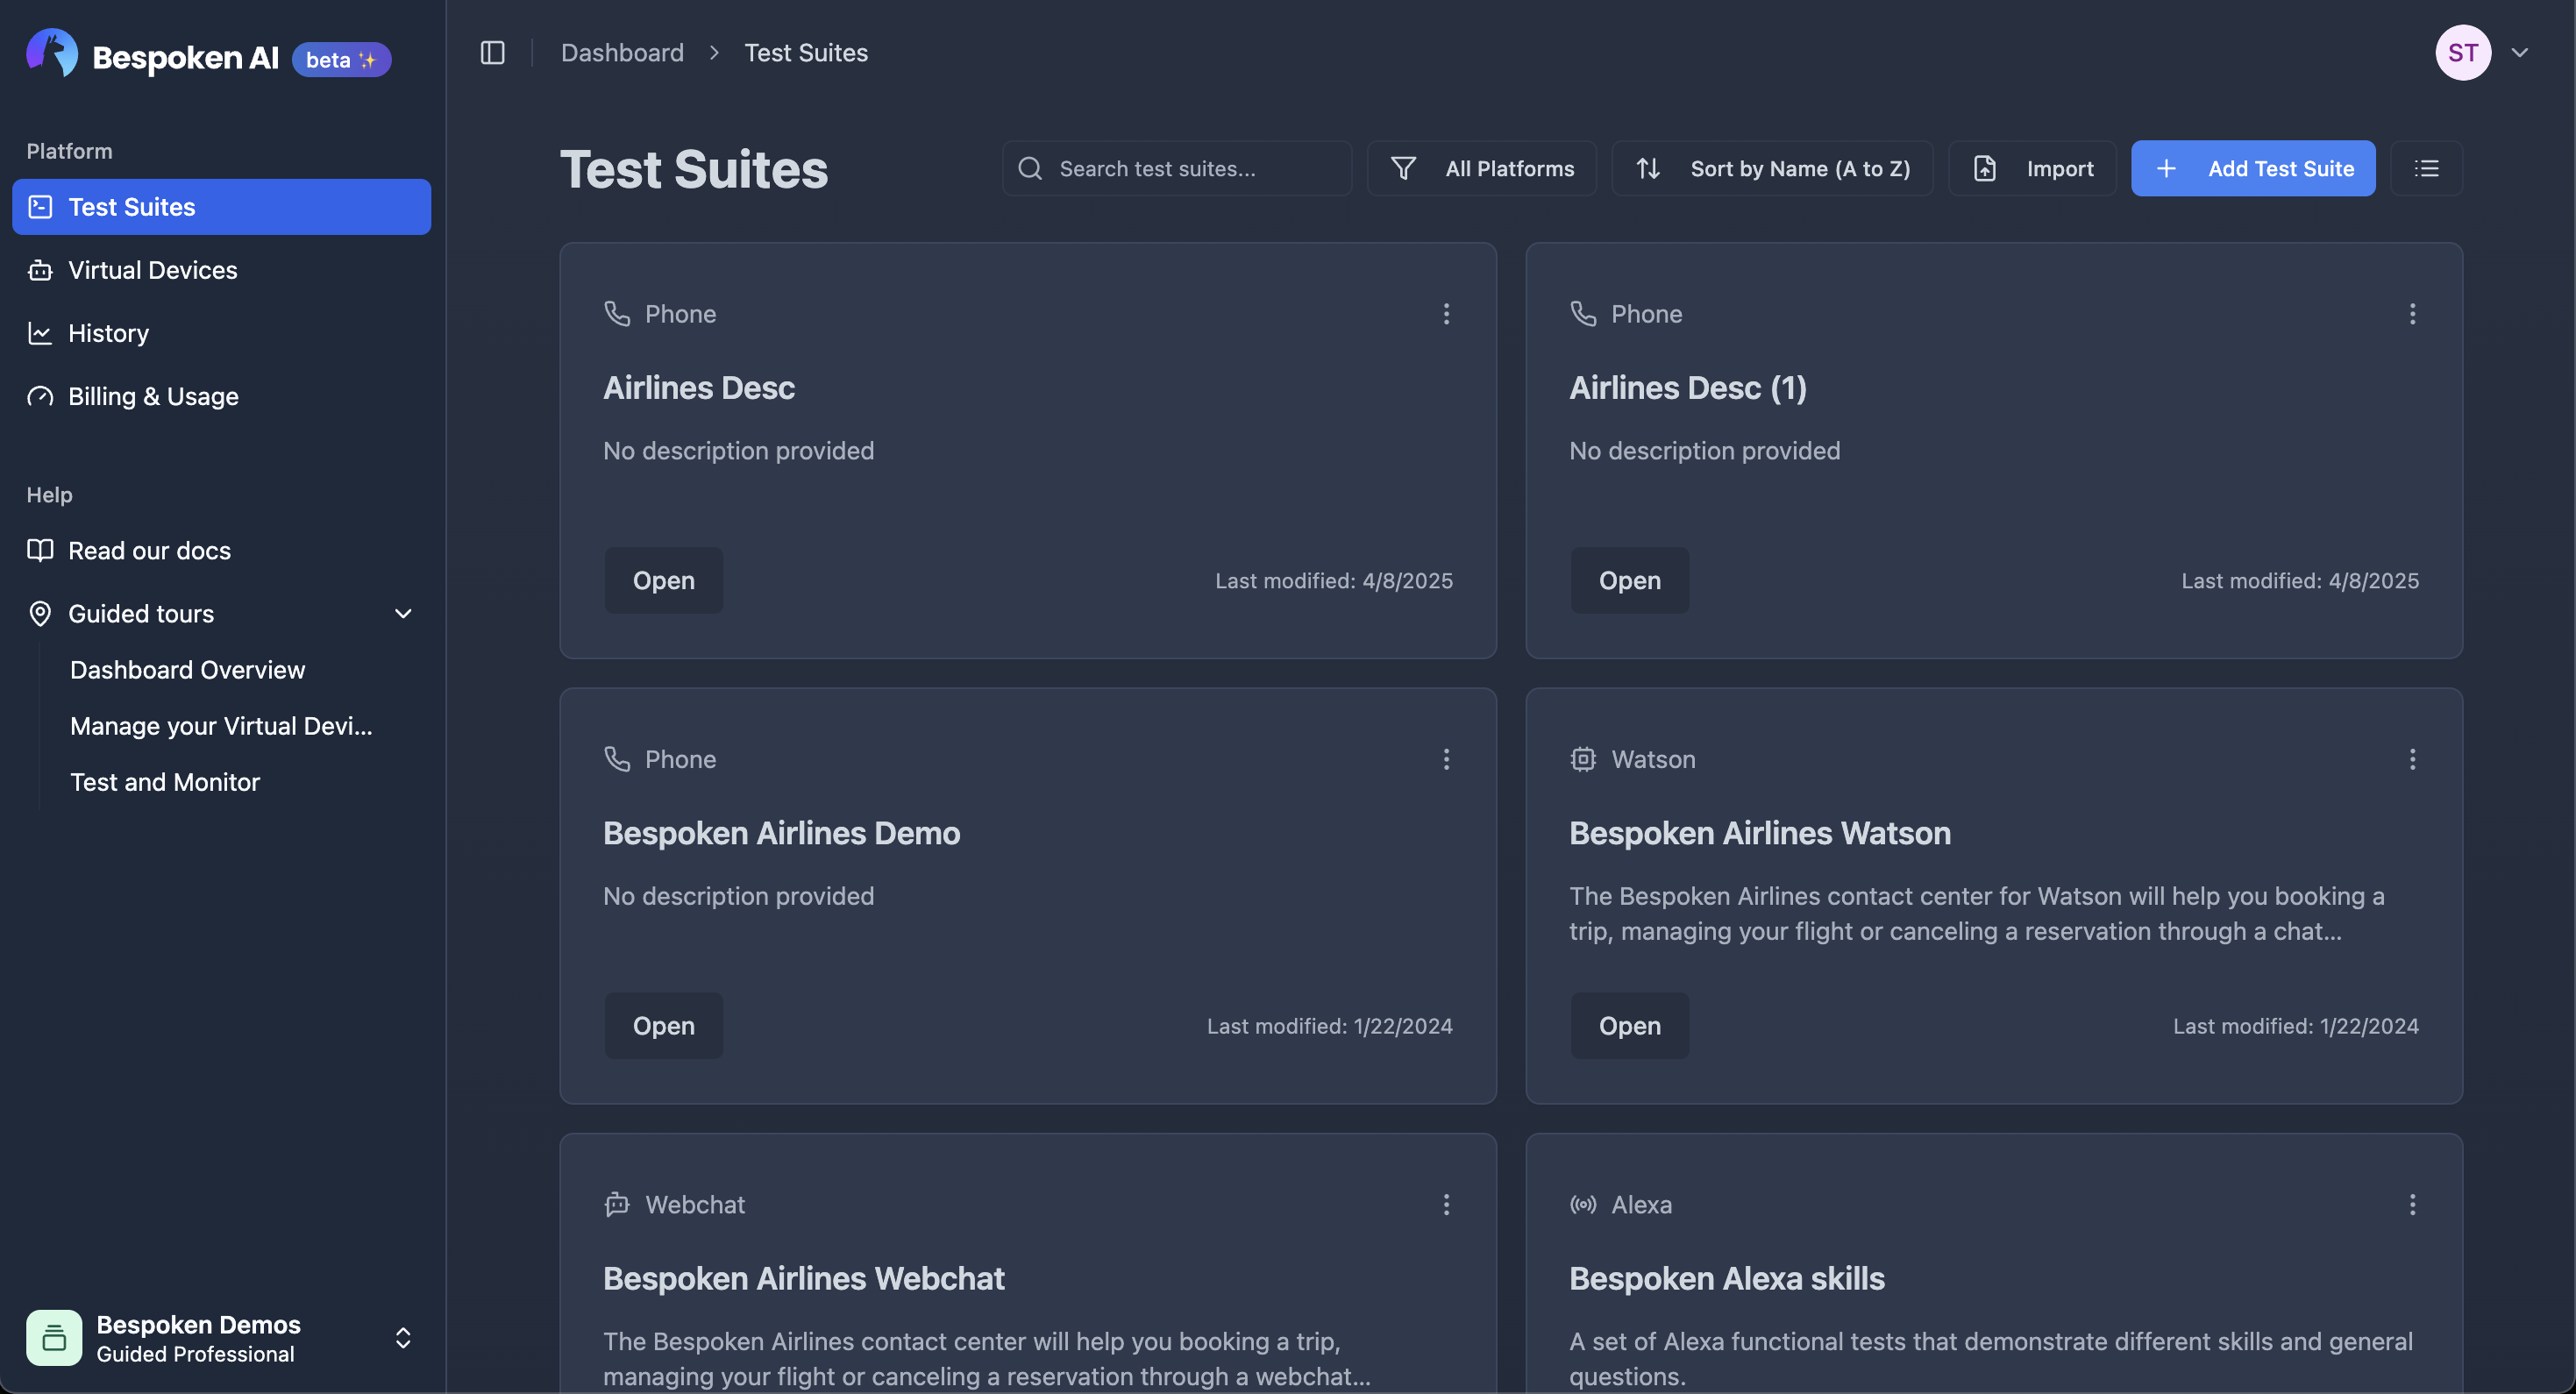Image resolution: width=2576 pixels, height=1394 pixels.
Task: Collapse the Guided tours section
Action: tap(402, 613)
